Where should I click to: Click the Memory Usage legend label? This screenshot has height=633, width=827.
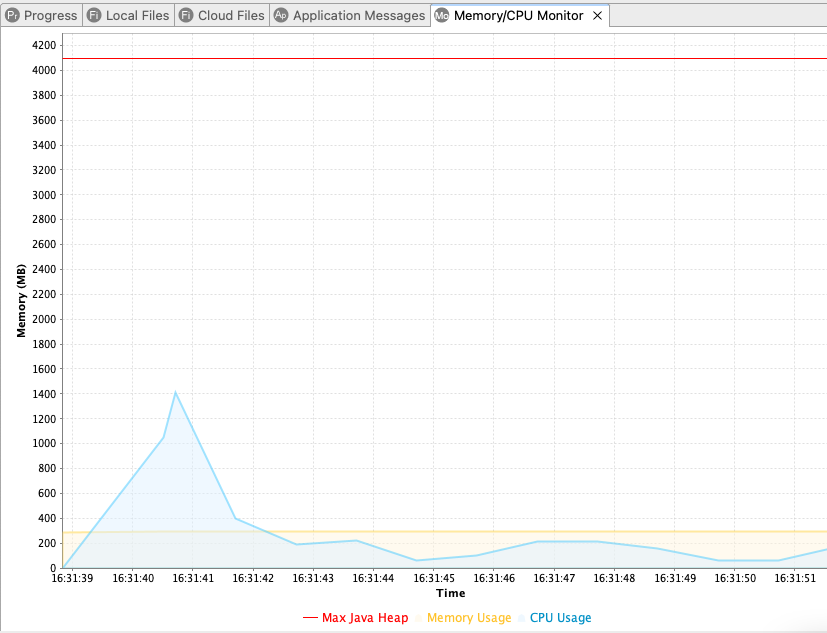coord(469,618)
